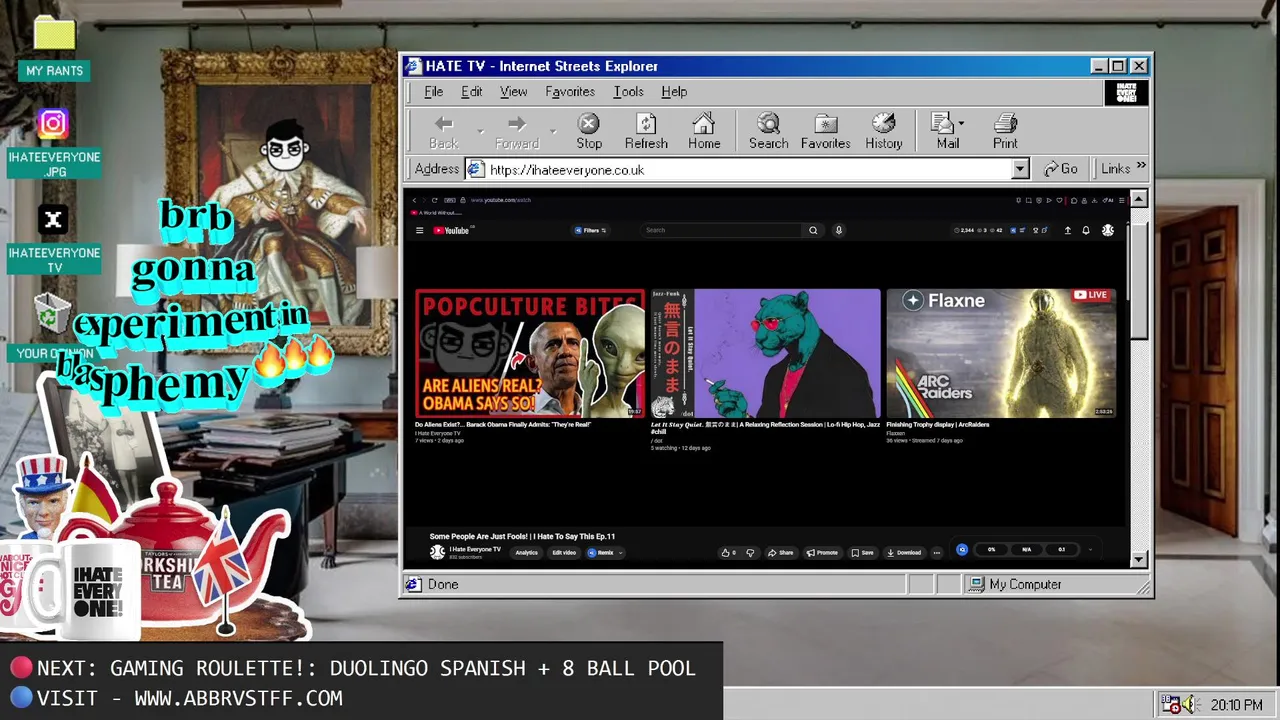This screenshot has width=1280, height=720.
Task: Click the Forward arrow toolbar button
Action: tap(516, 131)
